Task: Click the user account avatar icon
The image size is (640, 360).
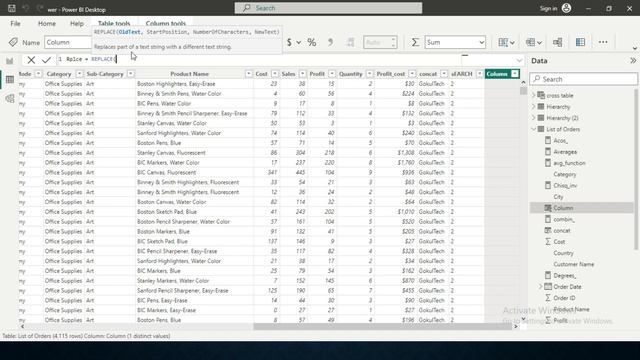Action: pos(566,8)
